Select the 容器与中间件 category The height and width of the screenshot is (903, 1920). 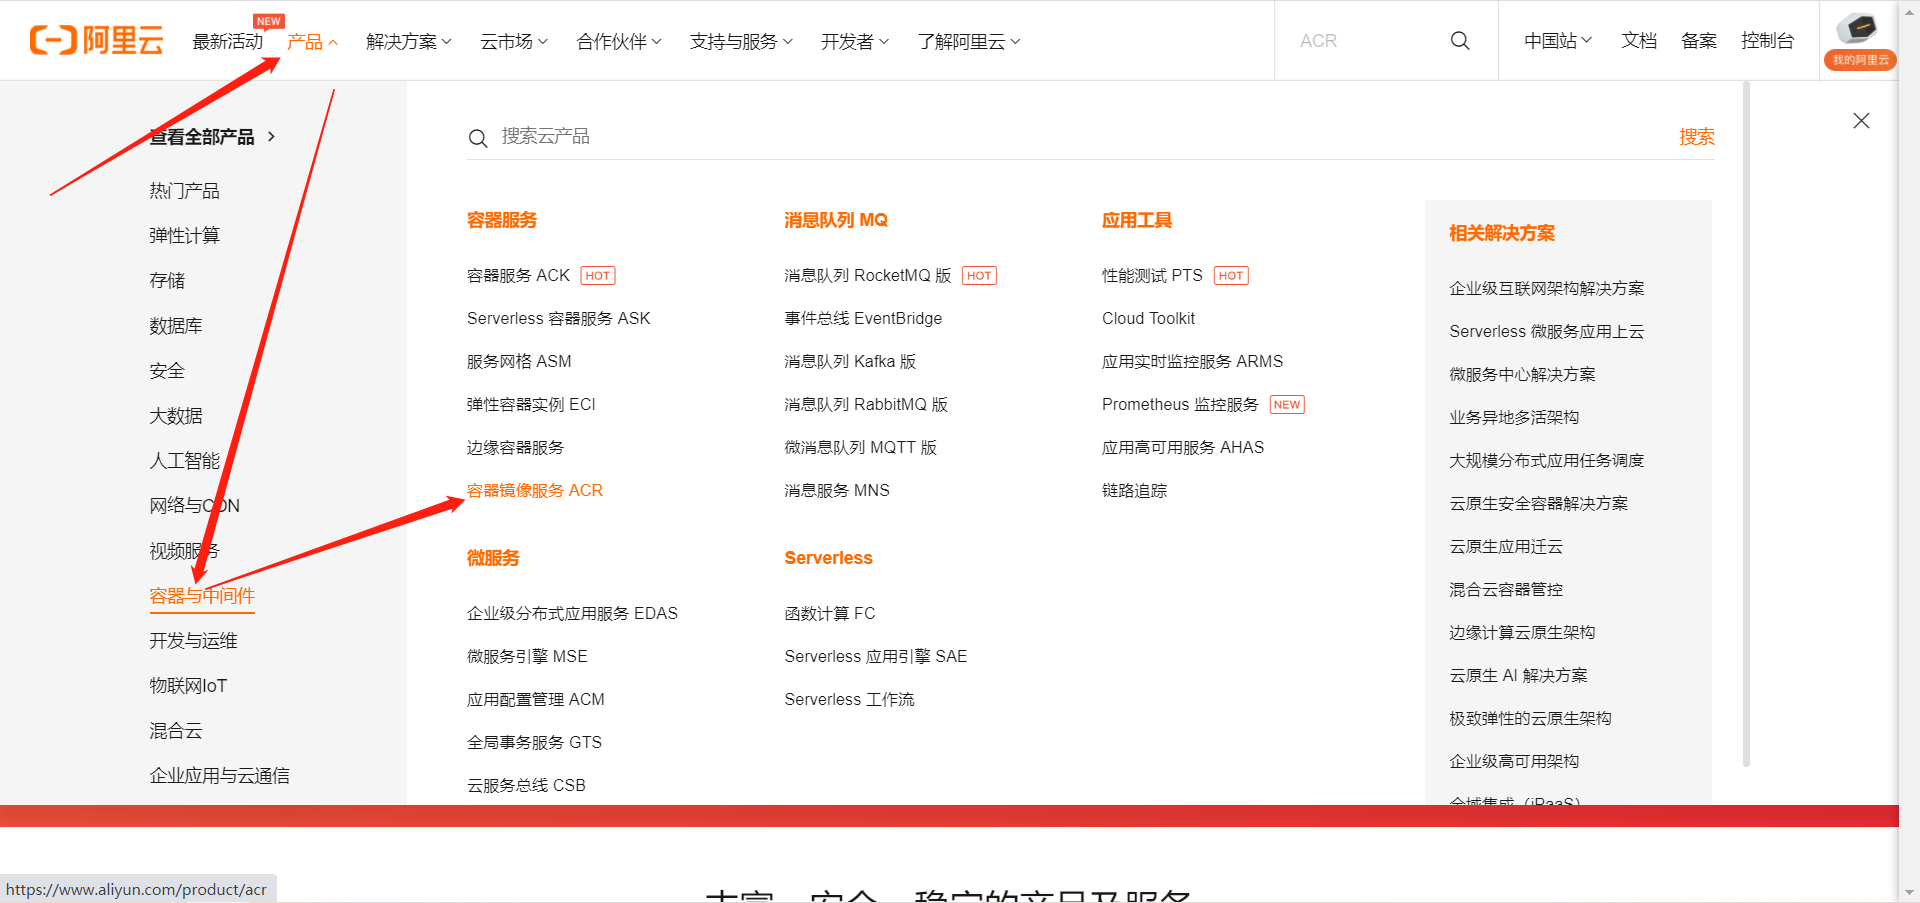click(x=202, y=596)
